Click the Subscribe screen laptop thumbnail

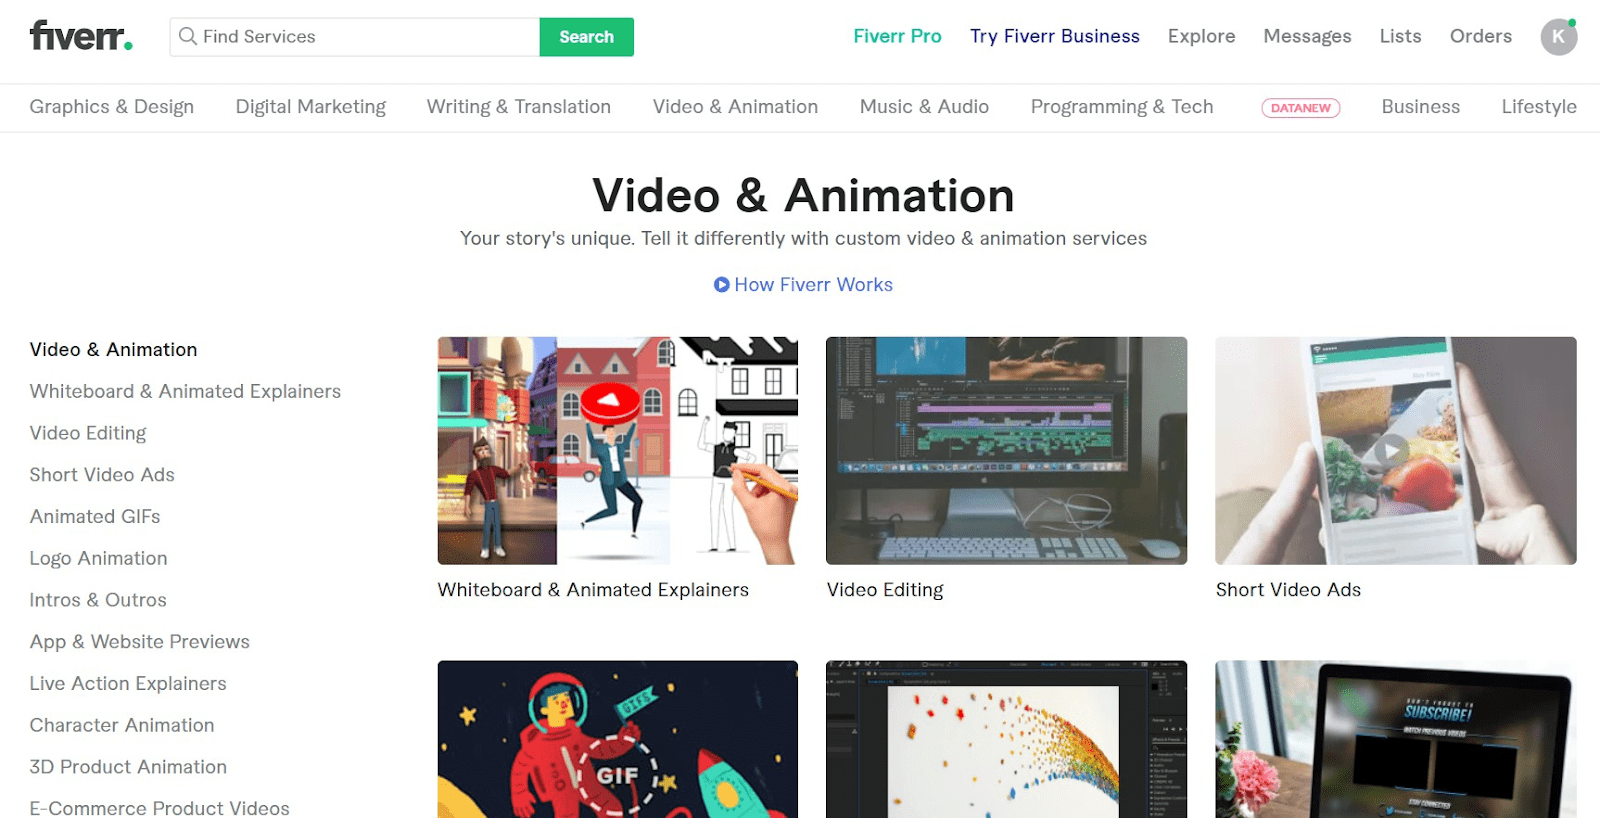[x=1396, y=739]
